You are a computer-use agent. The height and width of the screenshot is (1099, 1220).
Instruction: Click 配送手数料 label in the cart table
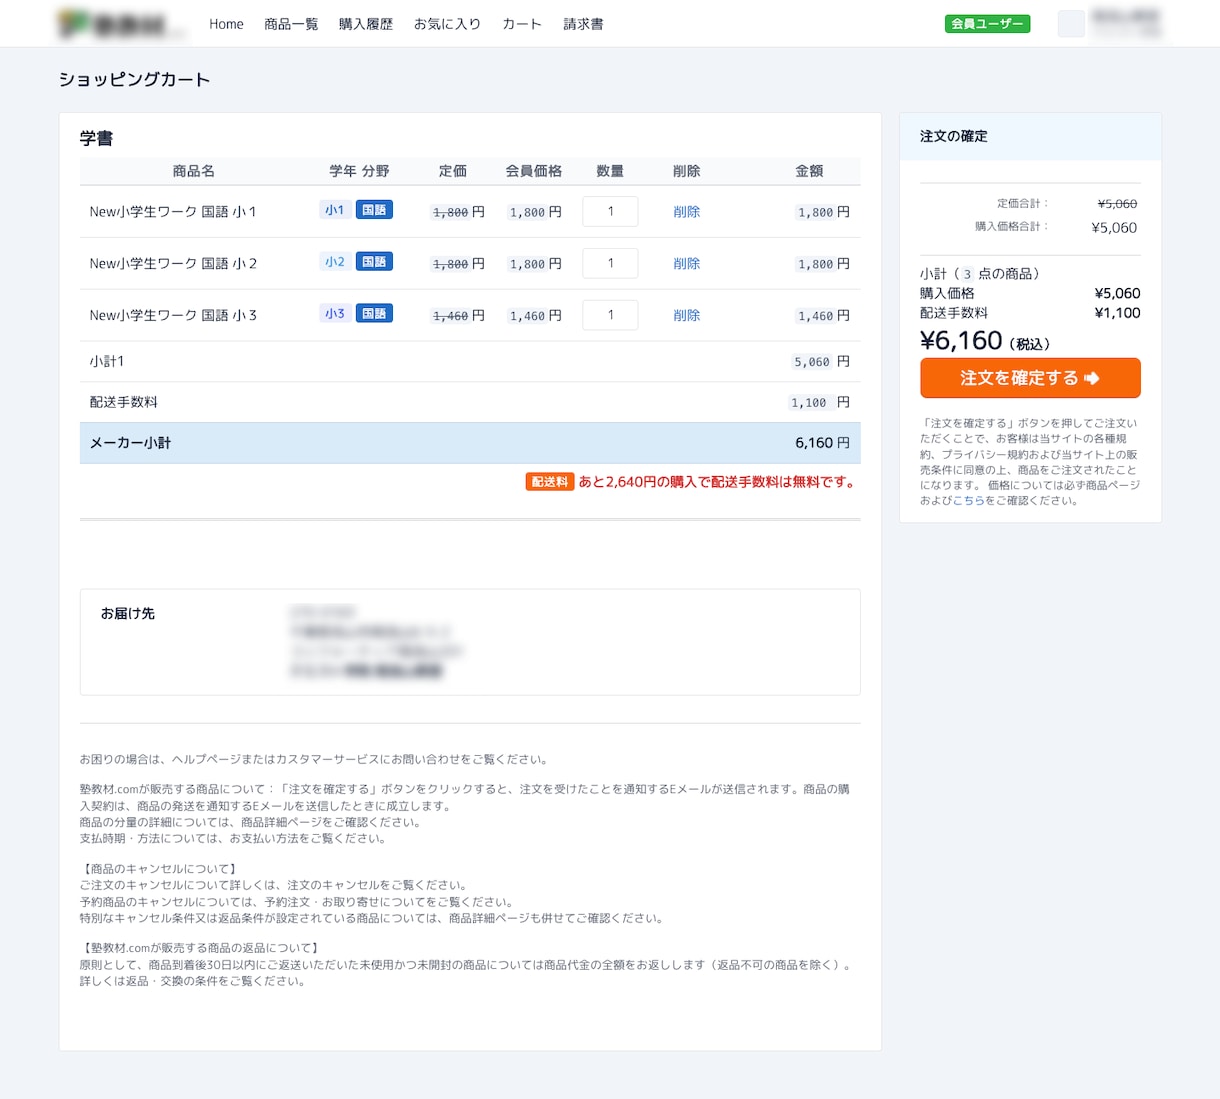pos(124,402)
